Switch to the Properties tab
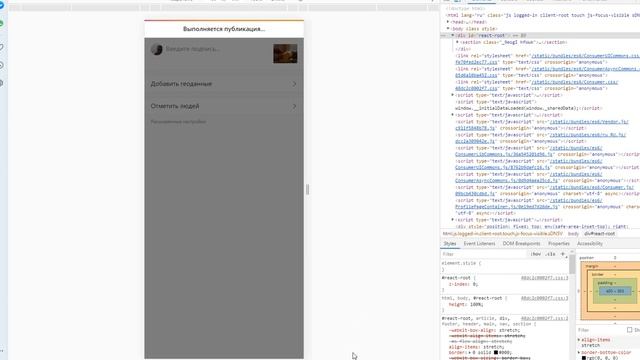The image size is (640, 360). point(559,244)
